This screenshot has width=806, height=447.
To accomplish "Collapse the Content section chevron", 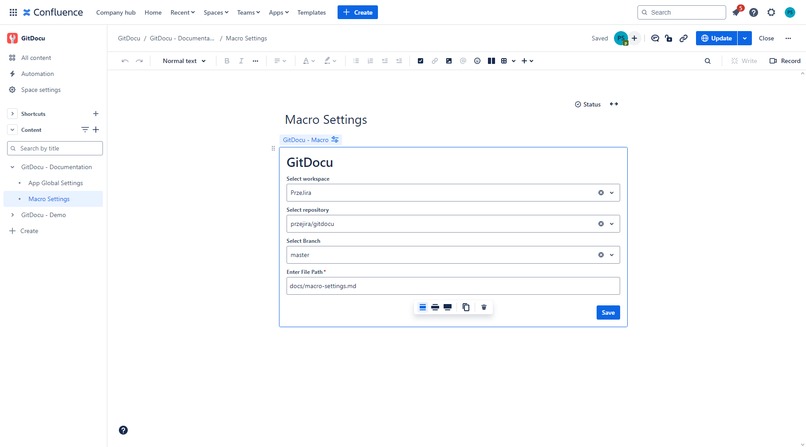I will click(12, 129).
